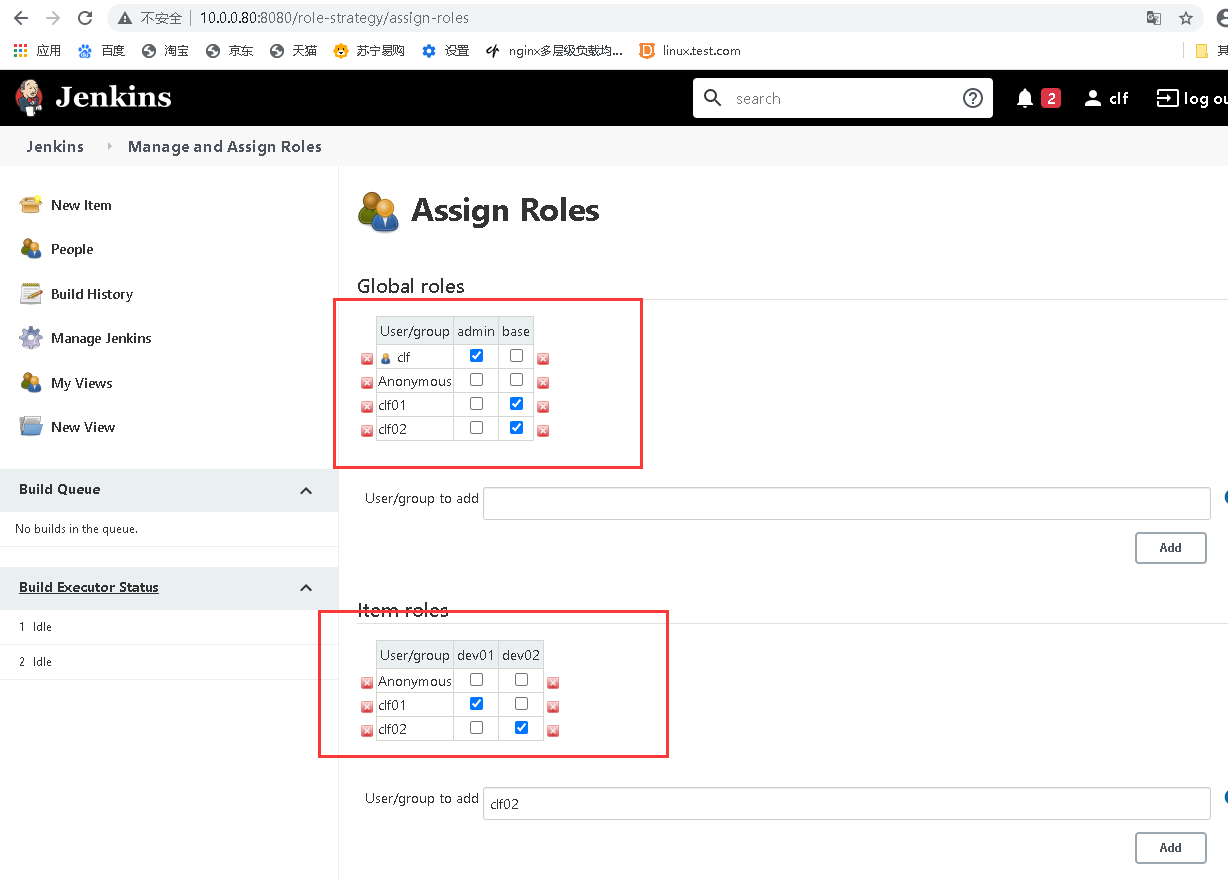The width and height of the screenshot is (1228, 880).
Task: Check dev02 role for clf01
Action: [x=521, y=703]
